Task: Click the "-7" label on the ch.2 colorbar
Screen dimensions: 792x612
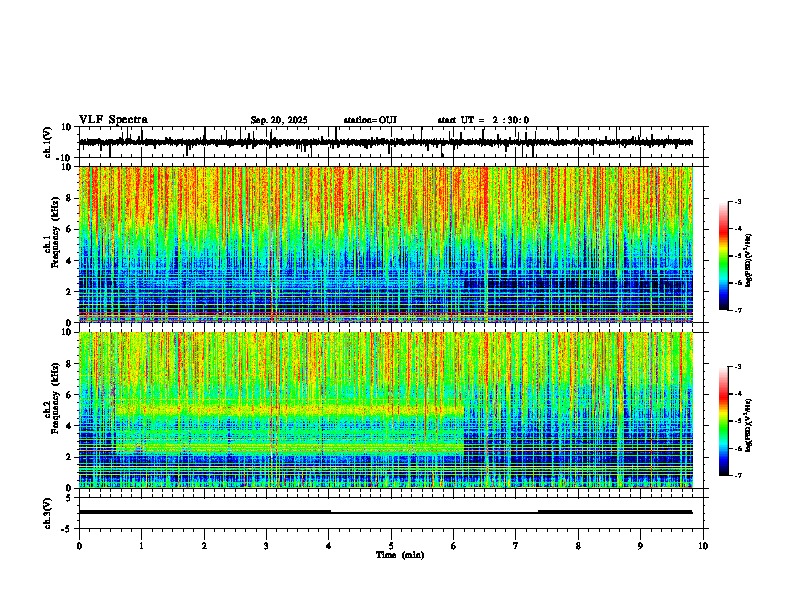Action: point(737,475)
